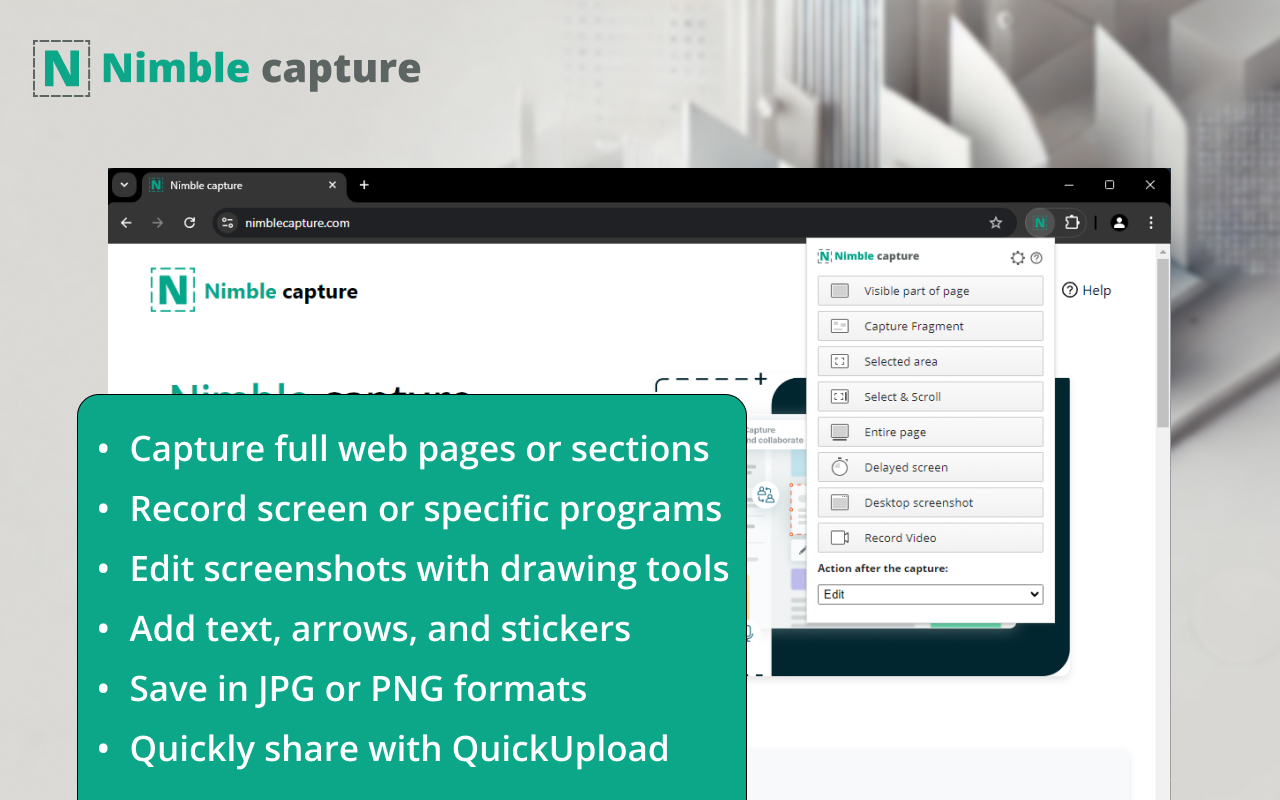This screenshot has height=800, width=1280.
Task: Open the Action after the capture dropdown
Action: pos(930,593)
